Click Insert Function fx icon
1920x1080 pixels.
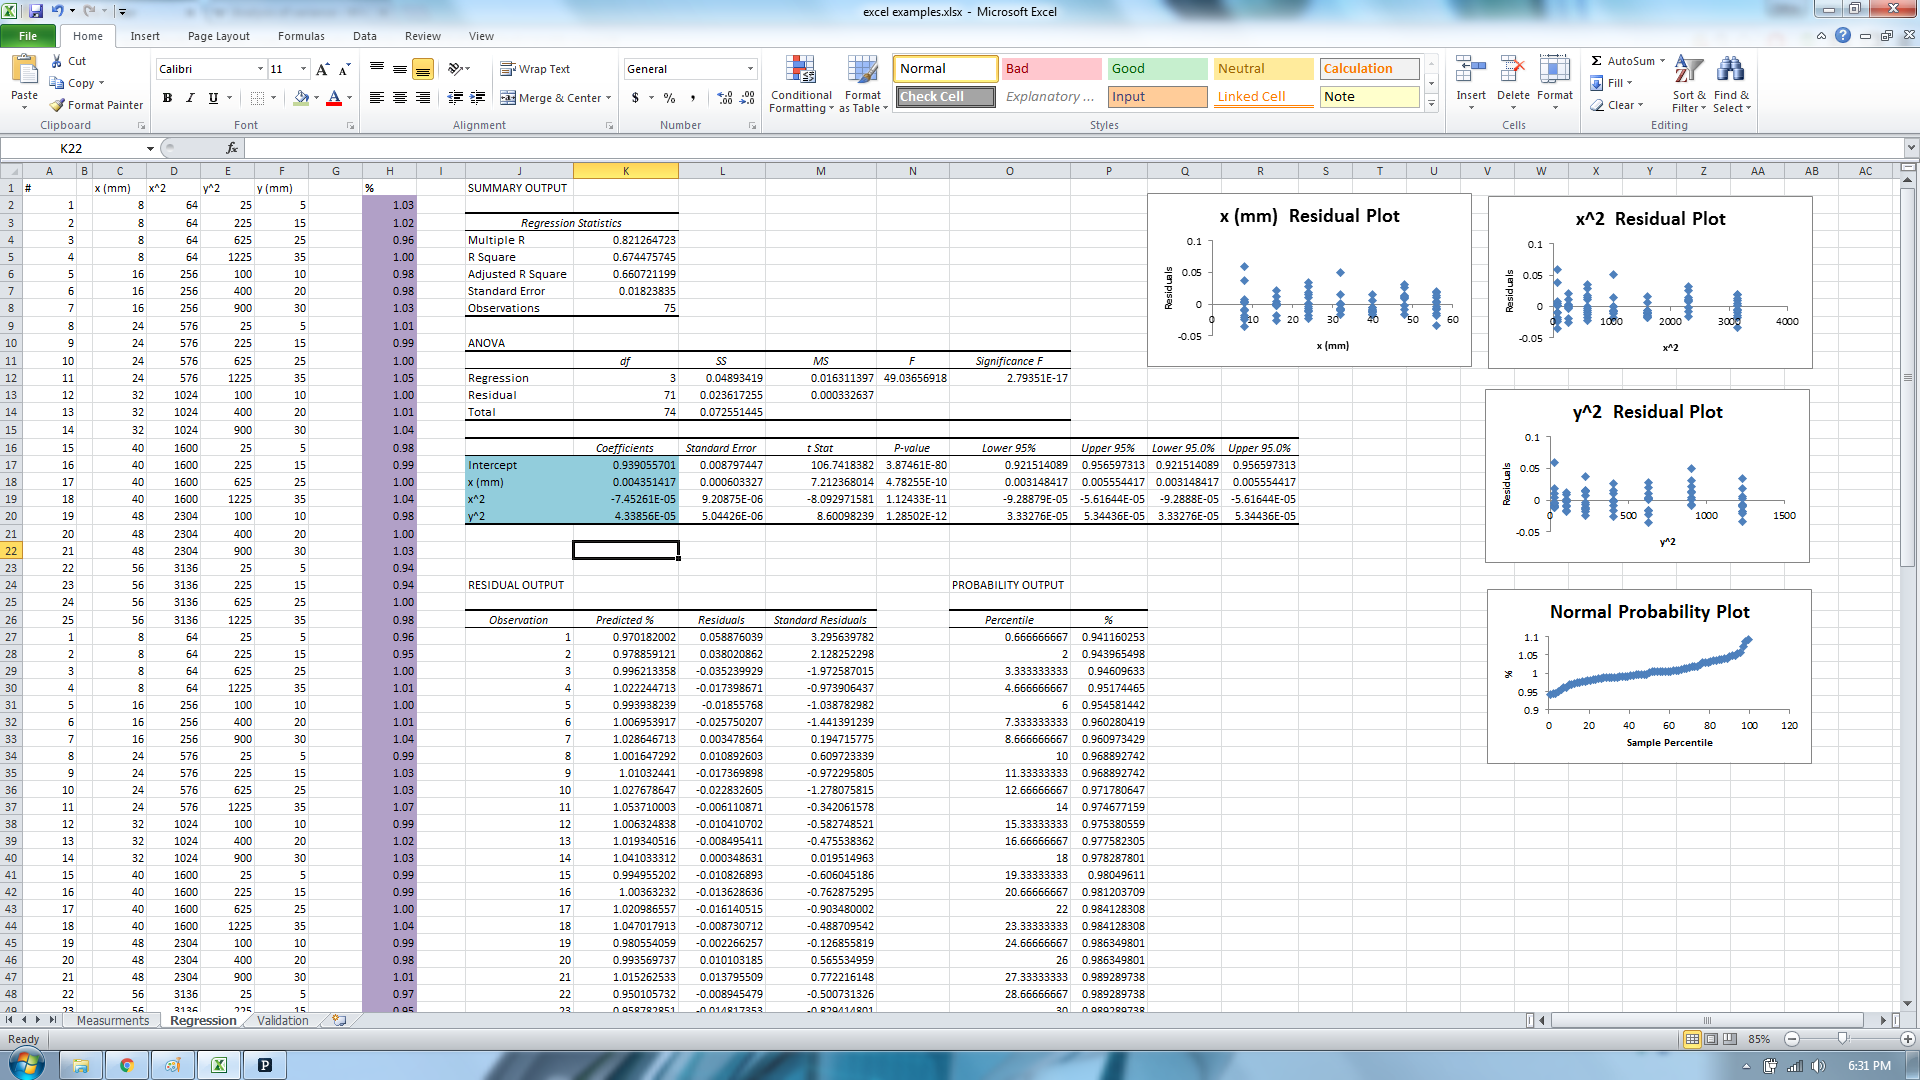(232, 148)
